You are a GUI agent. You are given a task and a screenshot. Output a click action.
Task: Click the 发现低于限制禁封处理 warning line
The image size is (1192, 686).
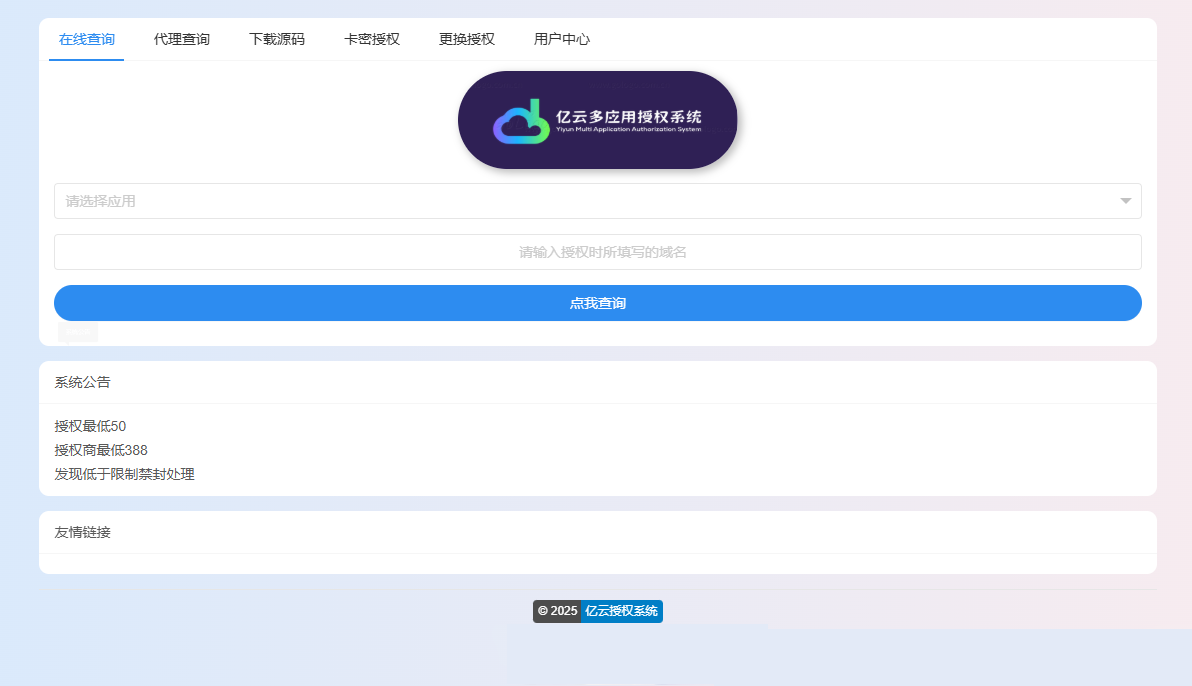[124, 474]
